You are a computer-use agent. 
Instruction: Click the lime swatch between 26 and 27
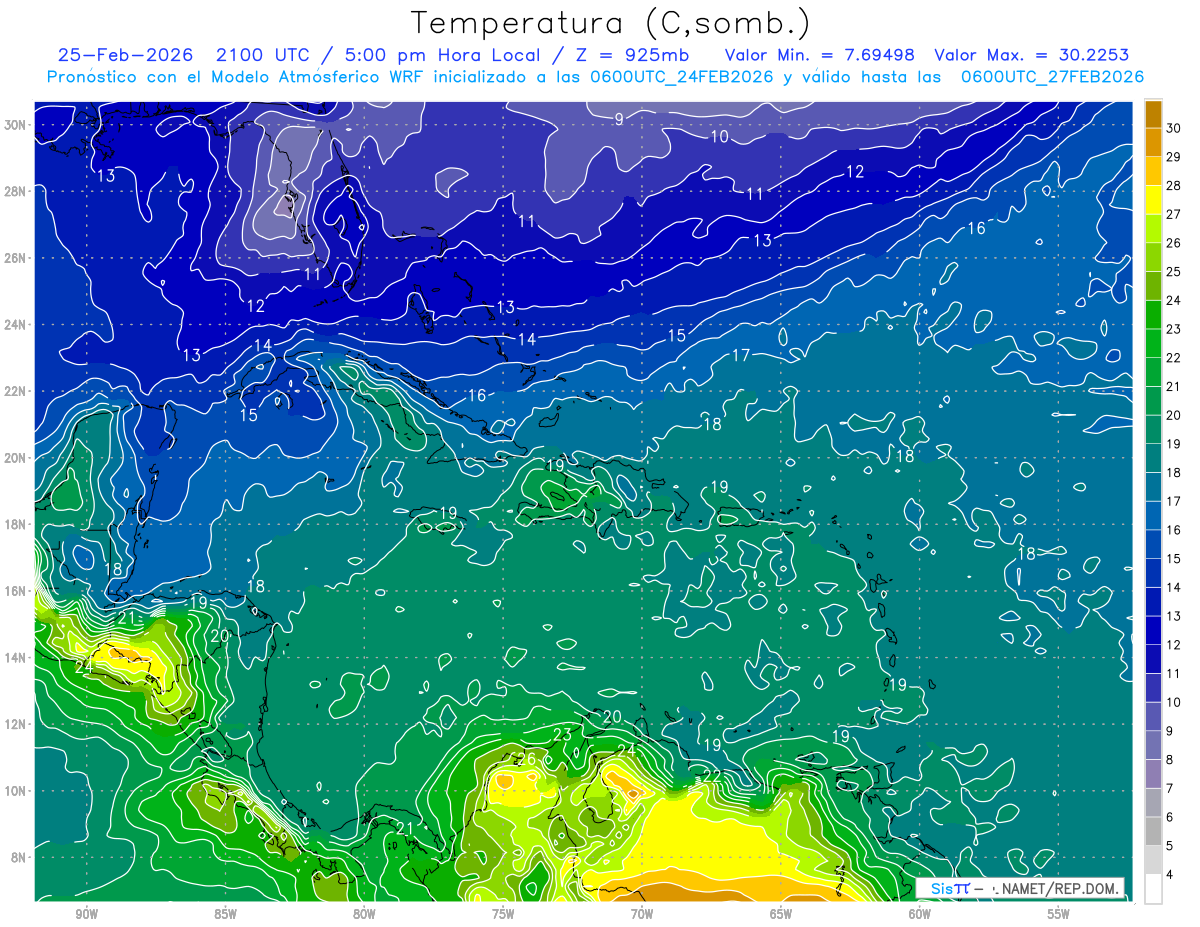pyautogui.click(x=1153, y=229)
